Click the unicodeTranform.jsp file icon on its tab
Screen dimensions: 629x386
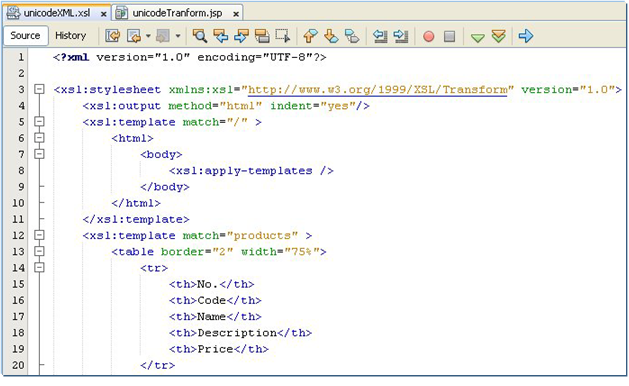[x=121, y=13]
